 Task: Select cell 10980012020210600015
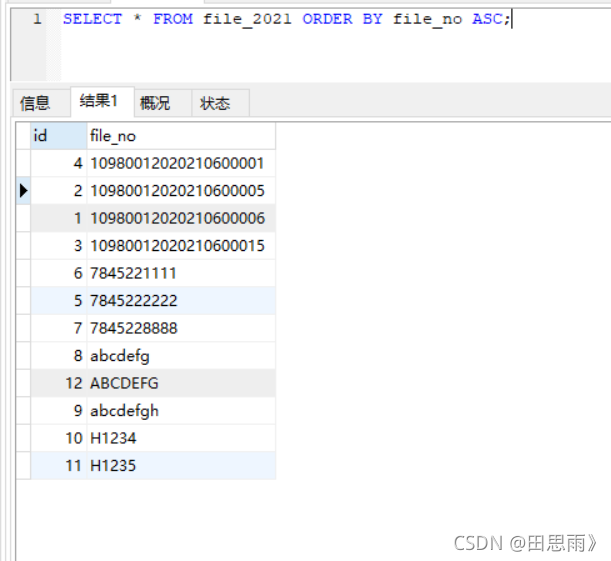[x=181, y=246]
